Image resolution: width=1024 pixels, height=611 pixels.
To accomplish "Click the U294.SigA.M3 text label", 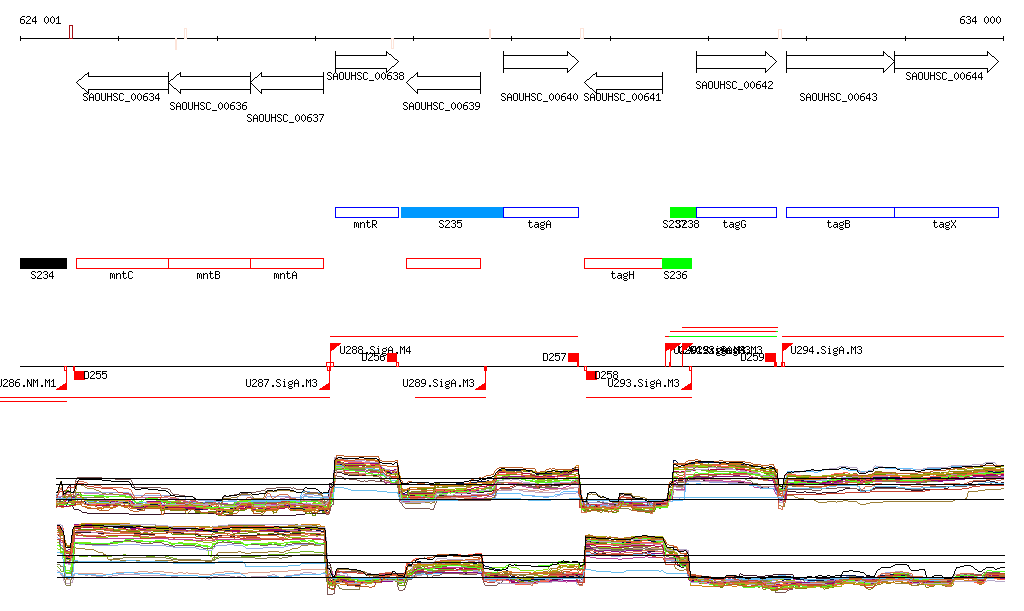I will tap(826, 351).
